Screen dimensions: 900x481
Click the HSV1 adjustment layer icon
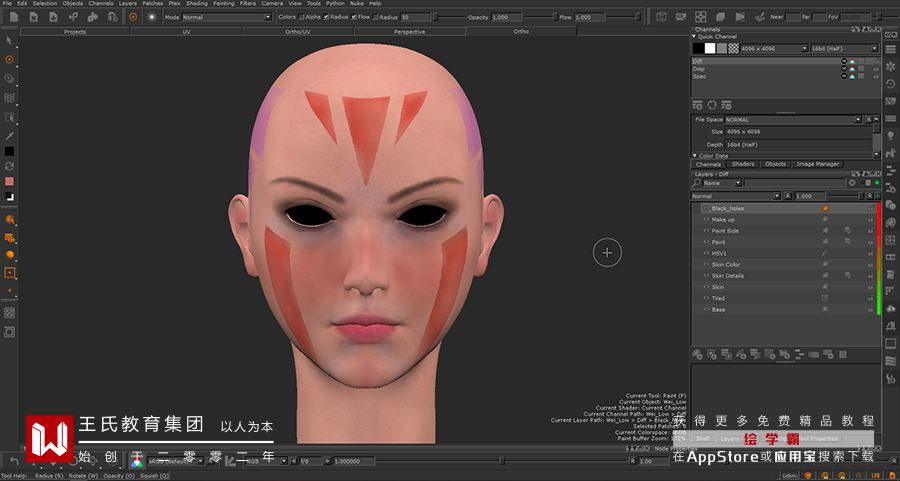825,253
